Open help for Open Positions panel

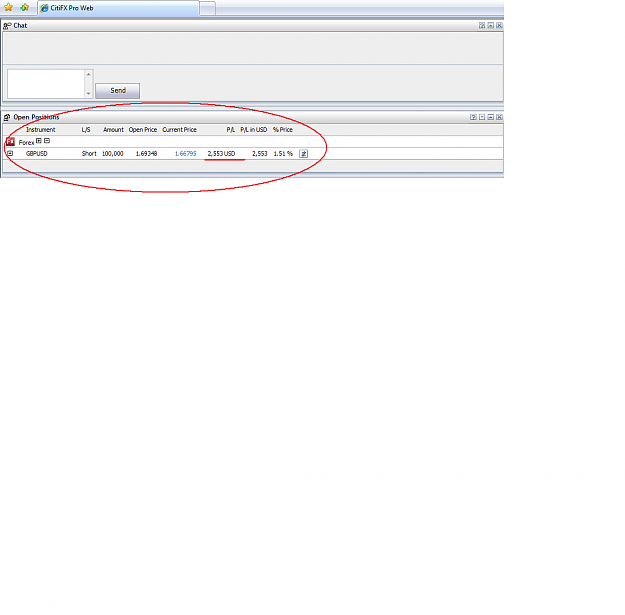[x=473, y=117]
